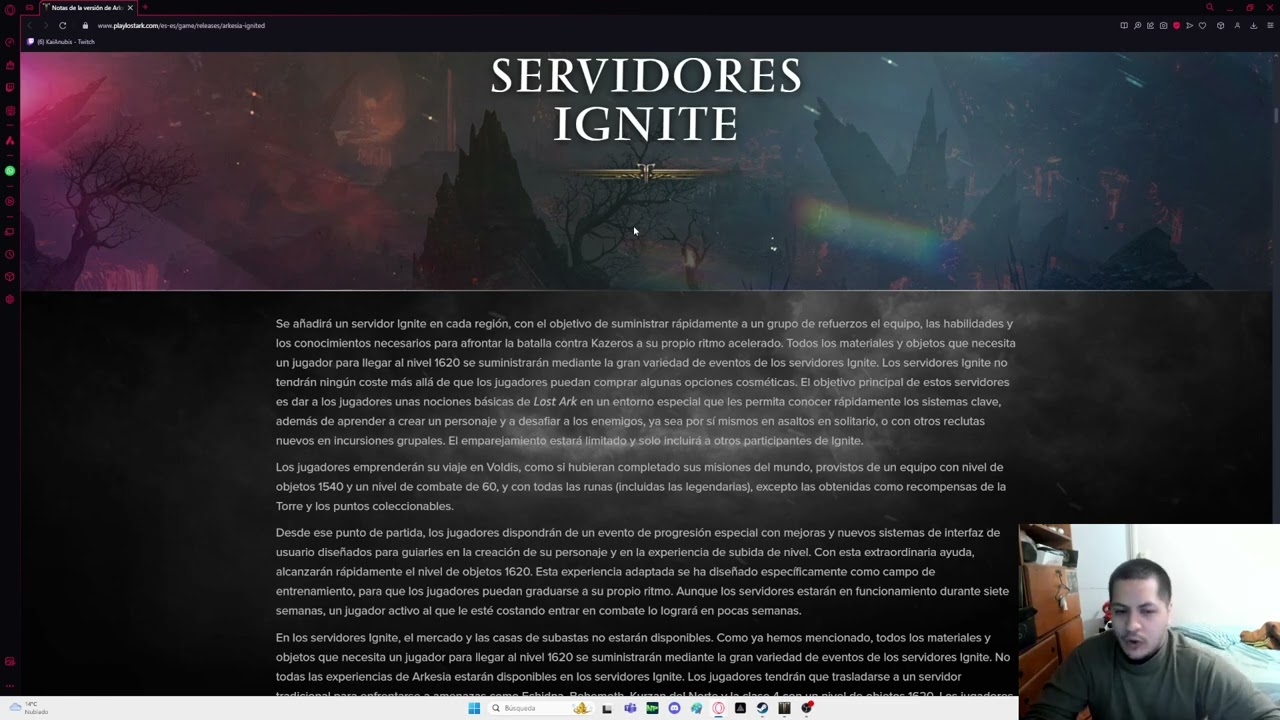
Task: Open the share page icon
Action: coord(1150,25)
